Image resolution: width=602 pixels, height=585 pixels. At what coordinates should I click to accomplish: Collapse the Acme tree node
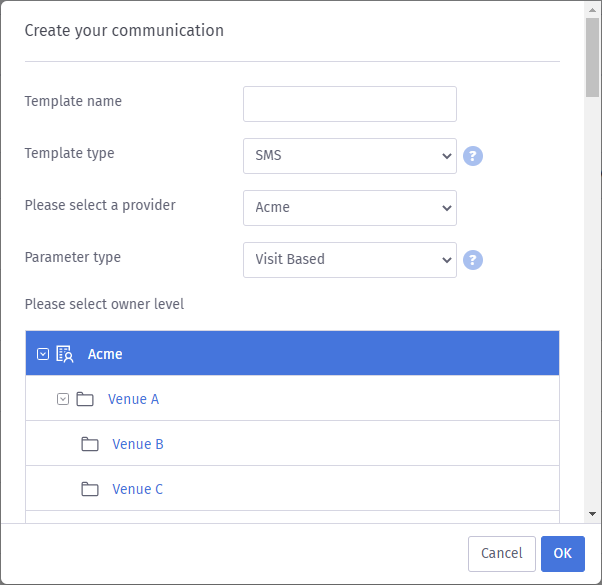coord(43,354)
